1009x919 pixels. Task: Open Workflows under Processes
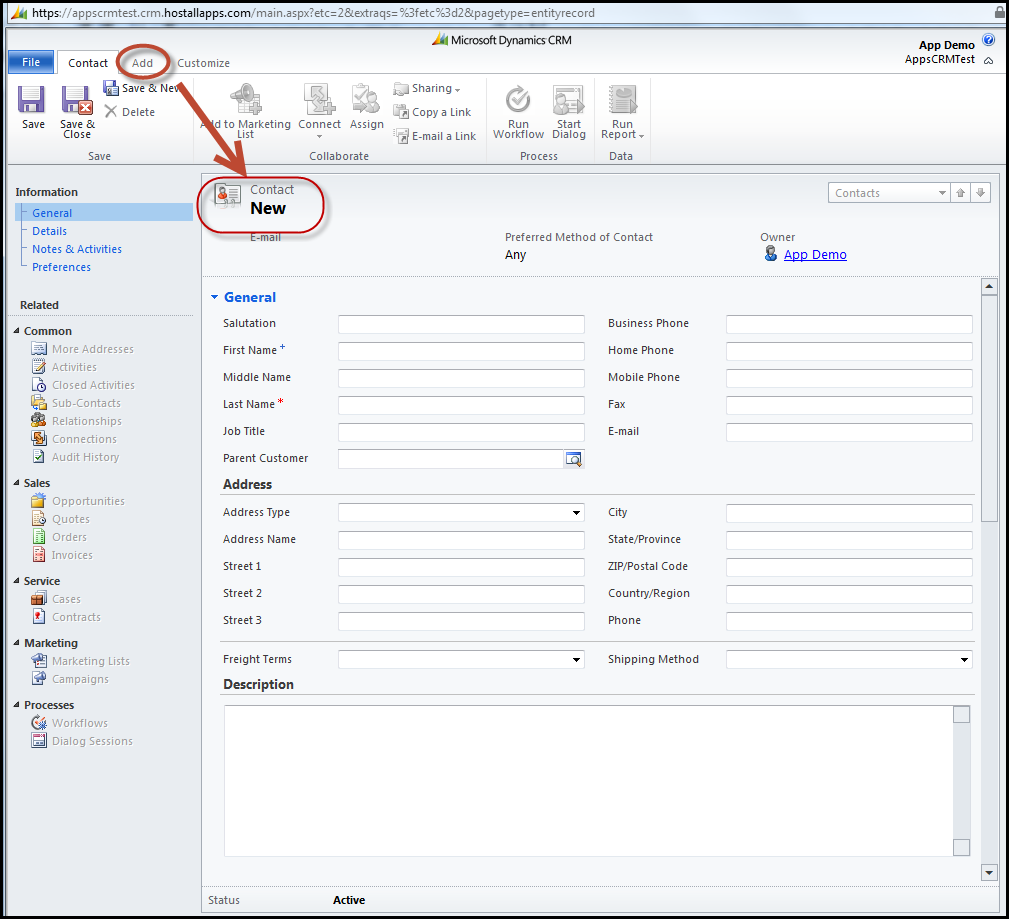[69, 723]
